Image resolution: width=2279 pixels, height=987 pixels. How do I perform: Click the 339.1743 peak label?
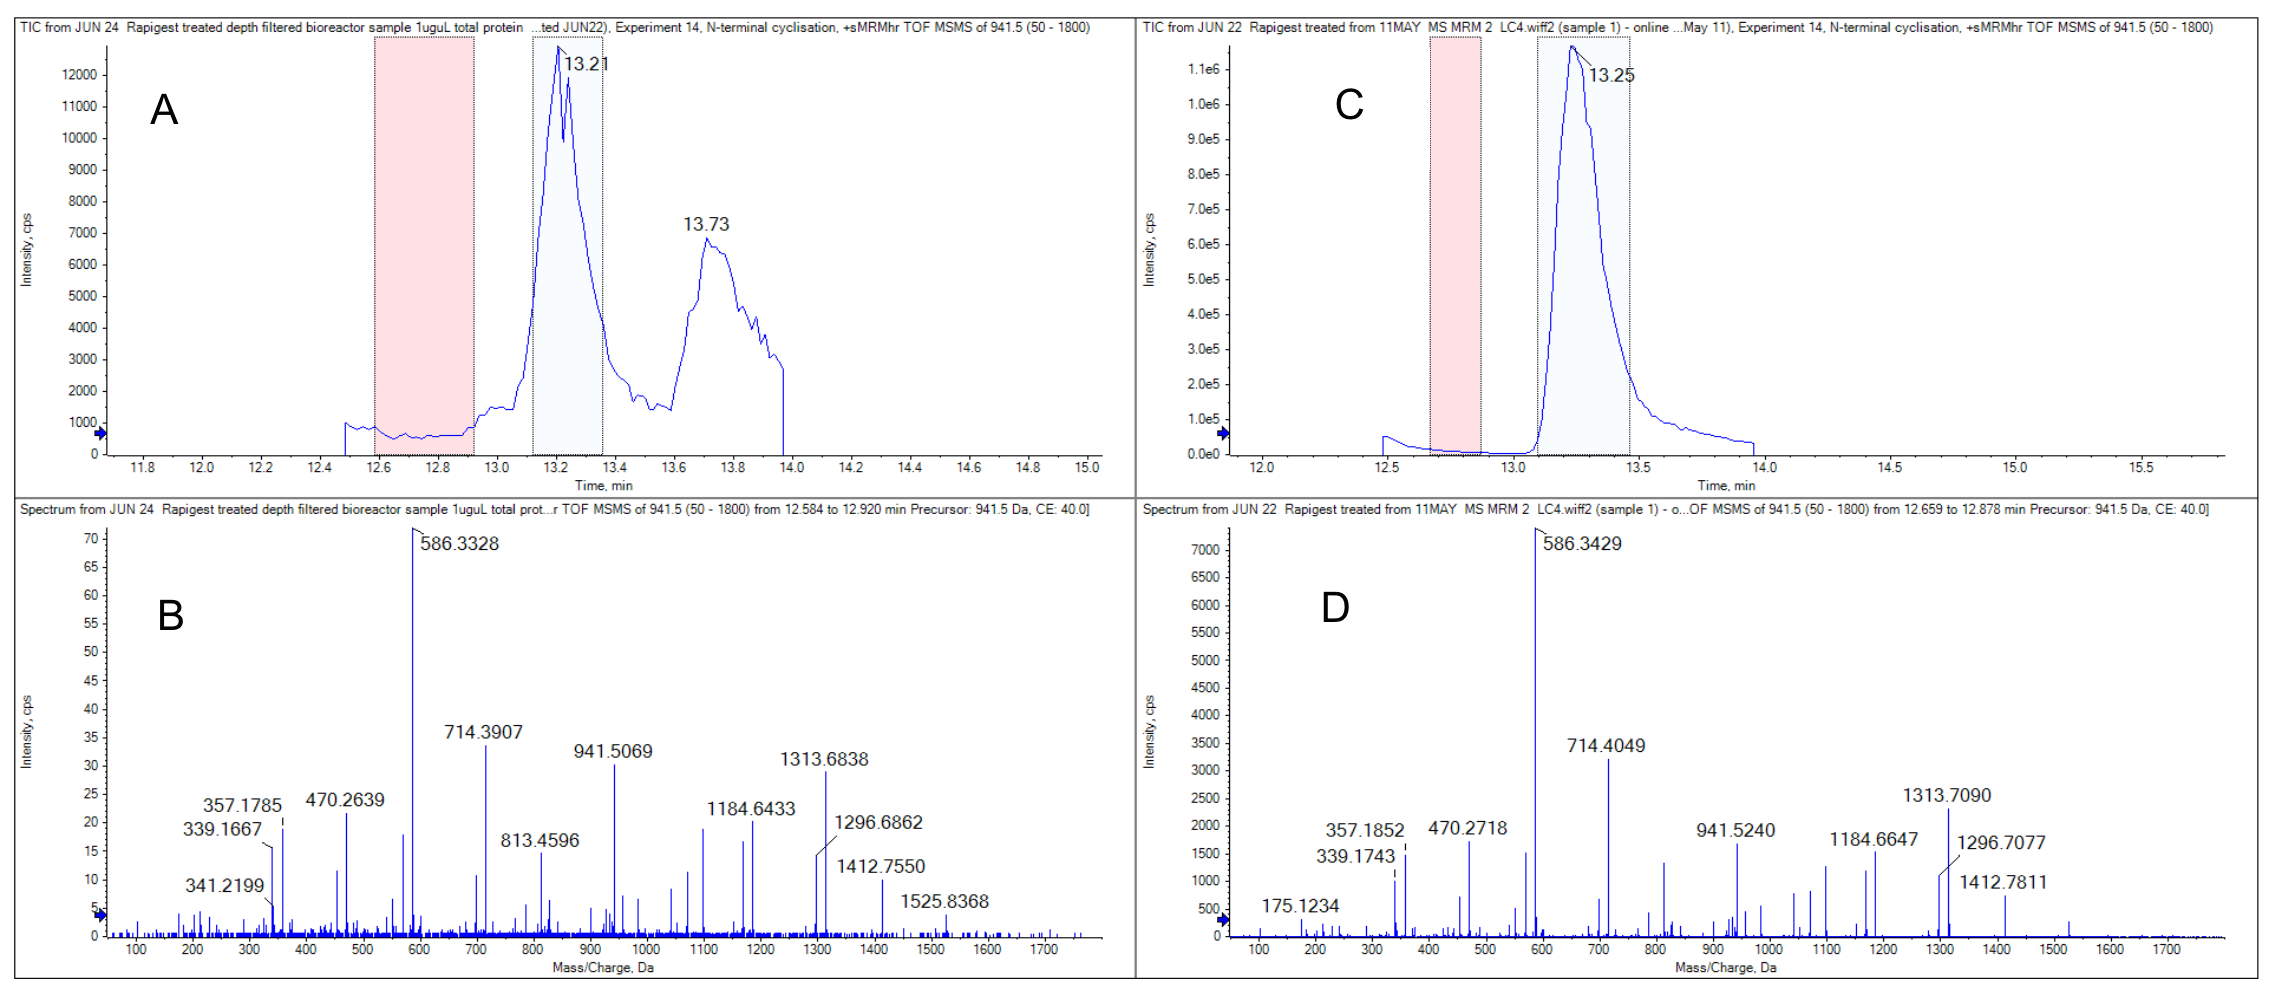click(x=1355, y=856)
